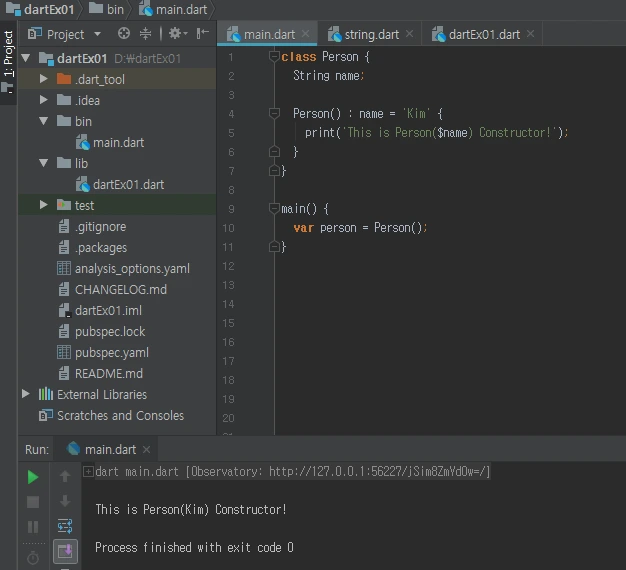The height and width of the screenshot is (570, 626).
Task: Click the Collapse All icon in Project toolbar
Action: coord(145,34)
